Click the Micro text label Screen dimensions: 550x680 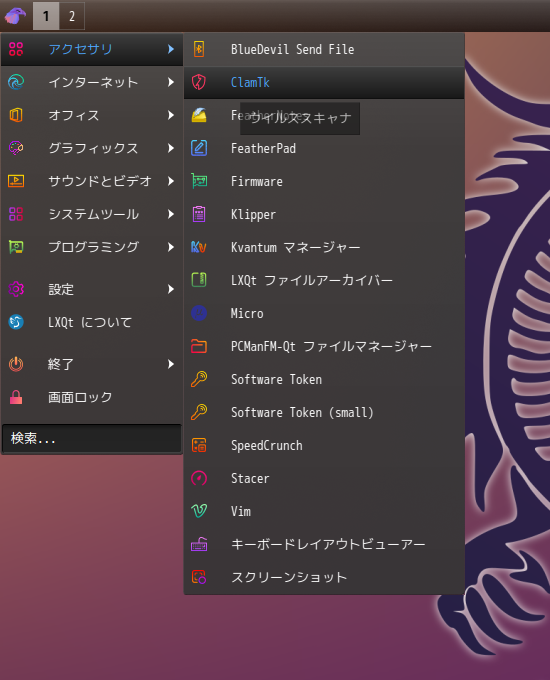247,313
